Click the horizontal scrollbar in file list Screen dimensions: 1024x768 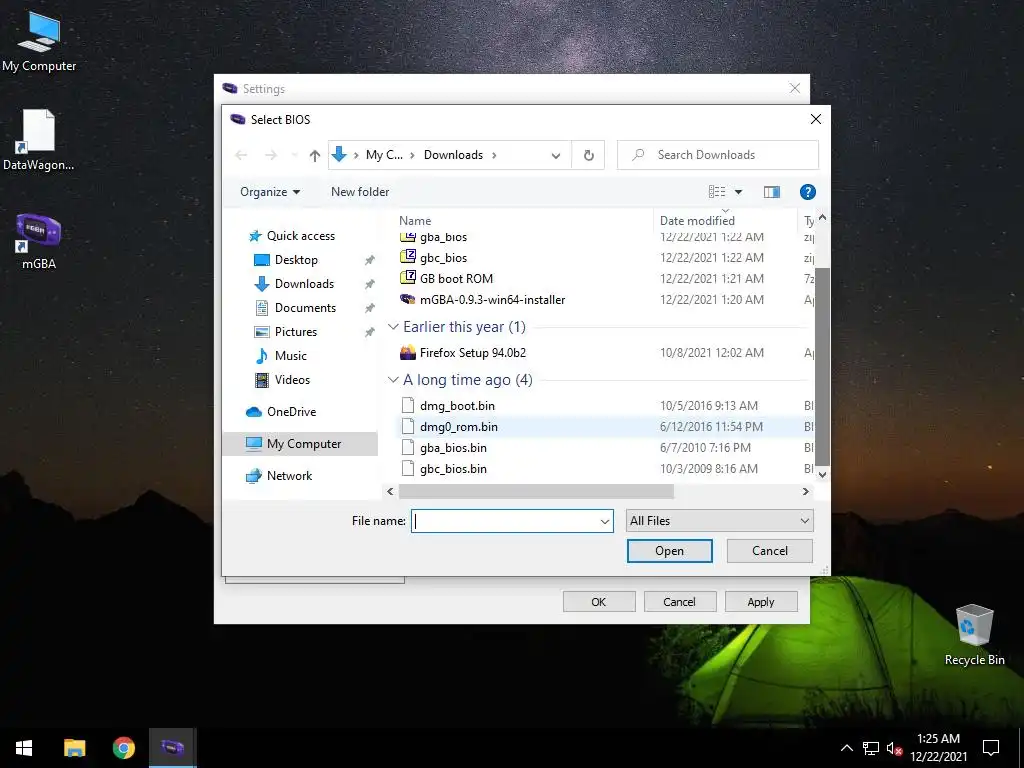536,492
